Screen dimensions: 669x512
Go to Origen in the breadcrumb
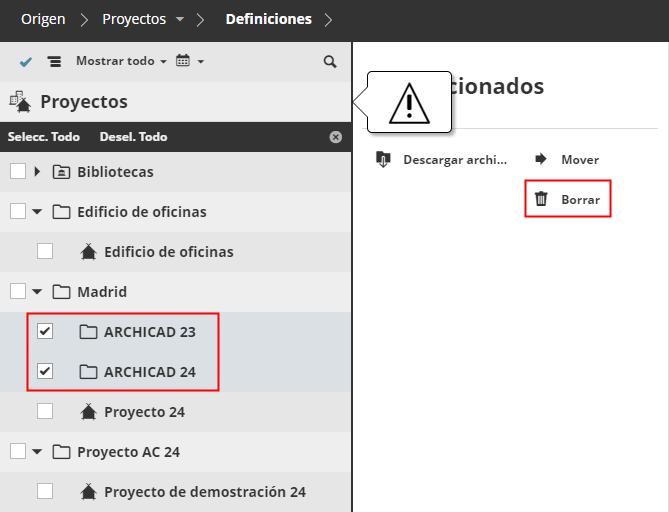pos(43,19)
